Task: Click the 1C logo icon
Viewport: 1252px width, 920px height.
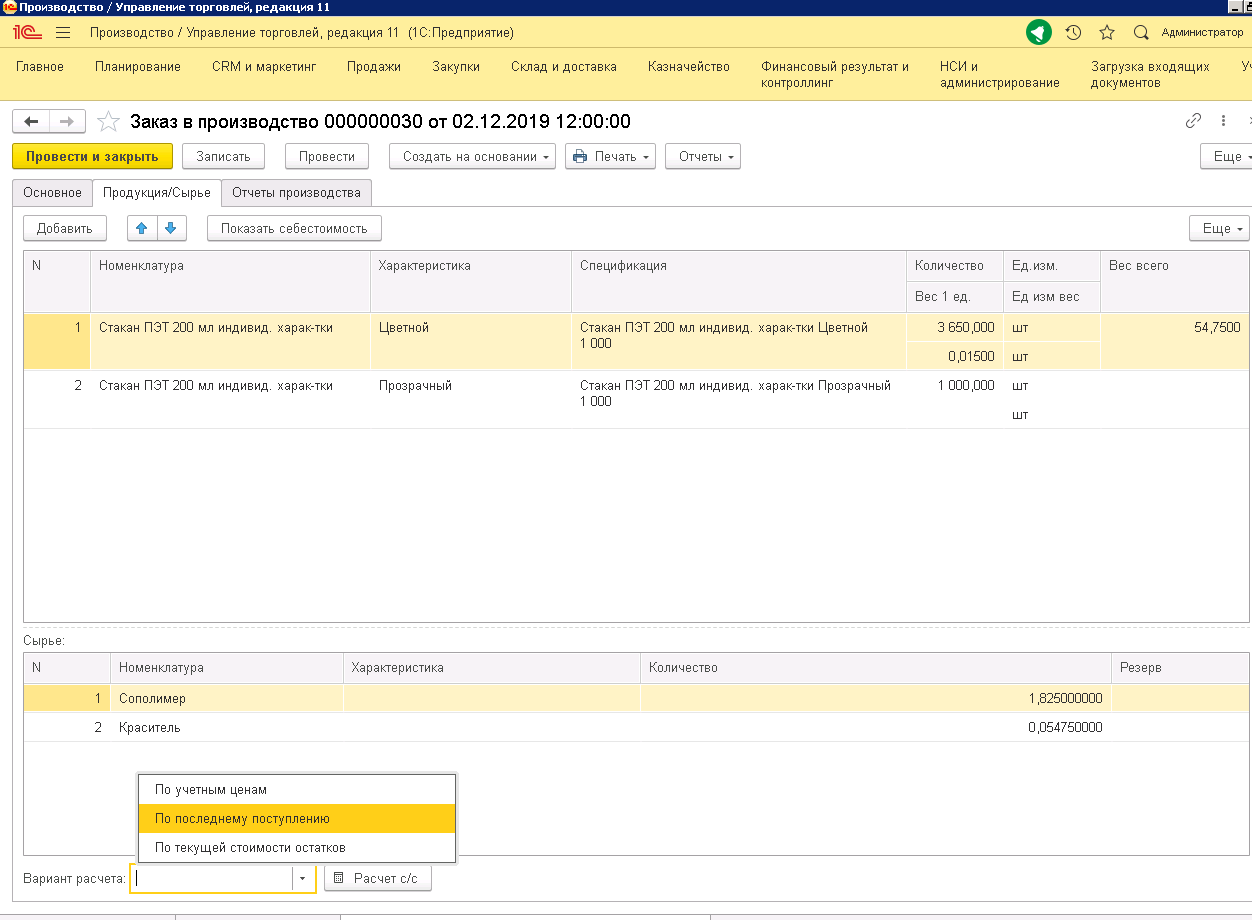Action: click(x=27, y=33)
